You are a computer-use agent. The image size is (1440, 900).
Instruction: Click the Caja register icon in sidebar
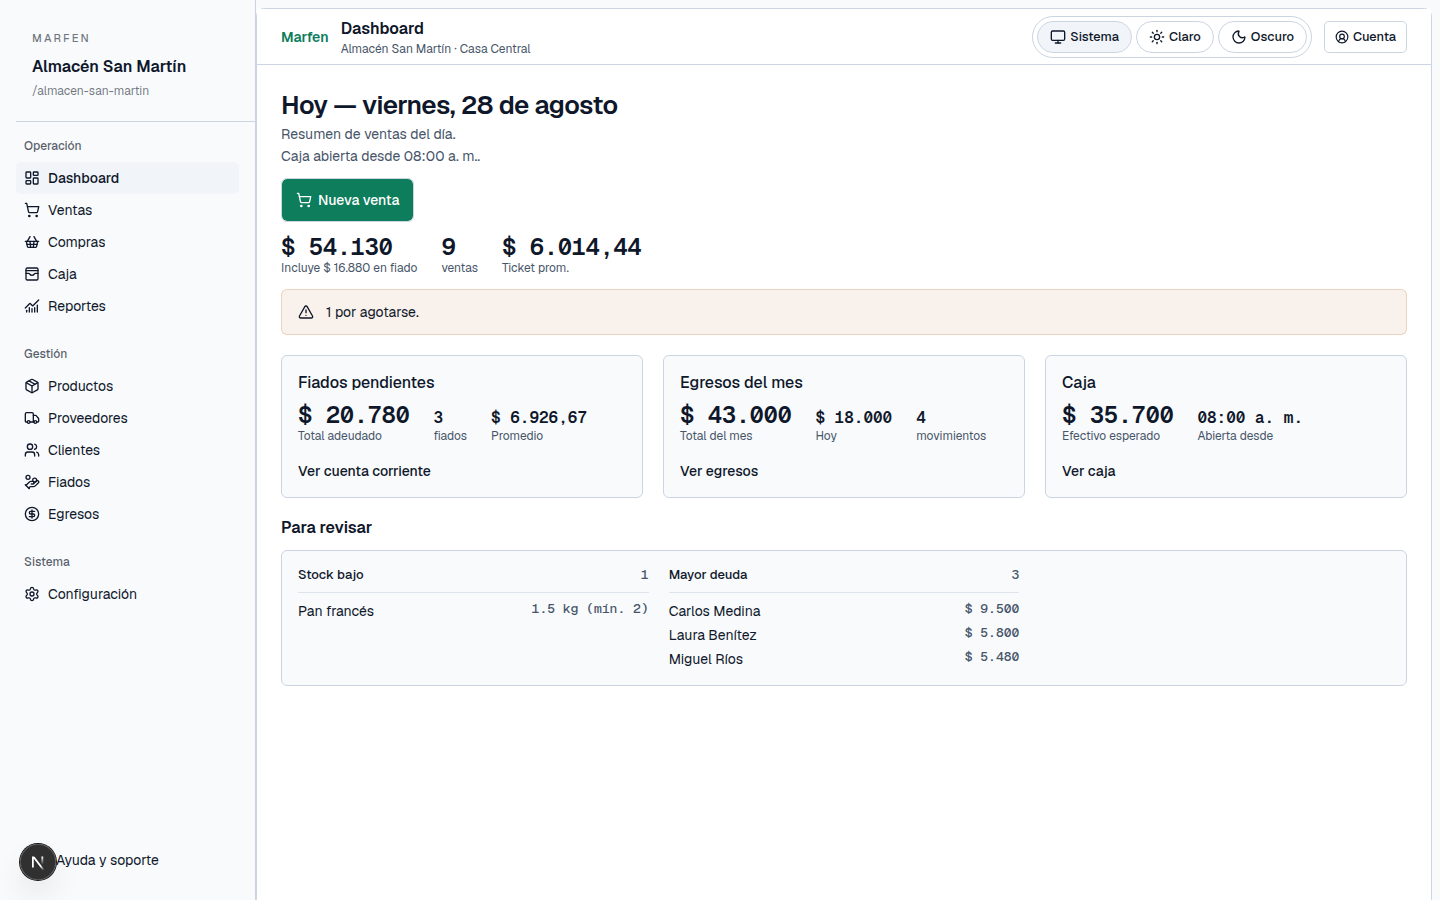tap(32, 274)
